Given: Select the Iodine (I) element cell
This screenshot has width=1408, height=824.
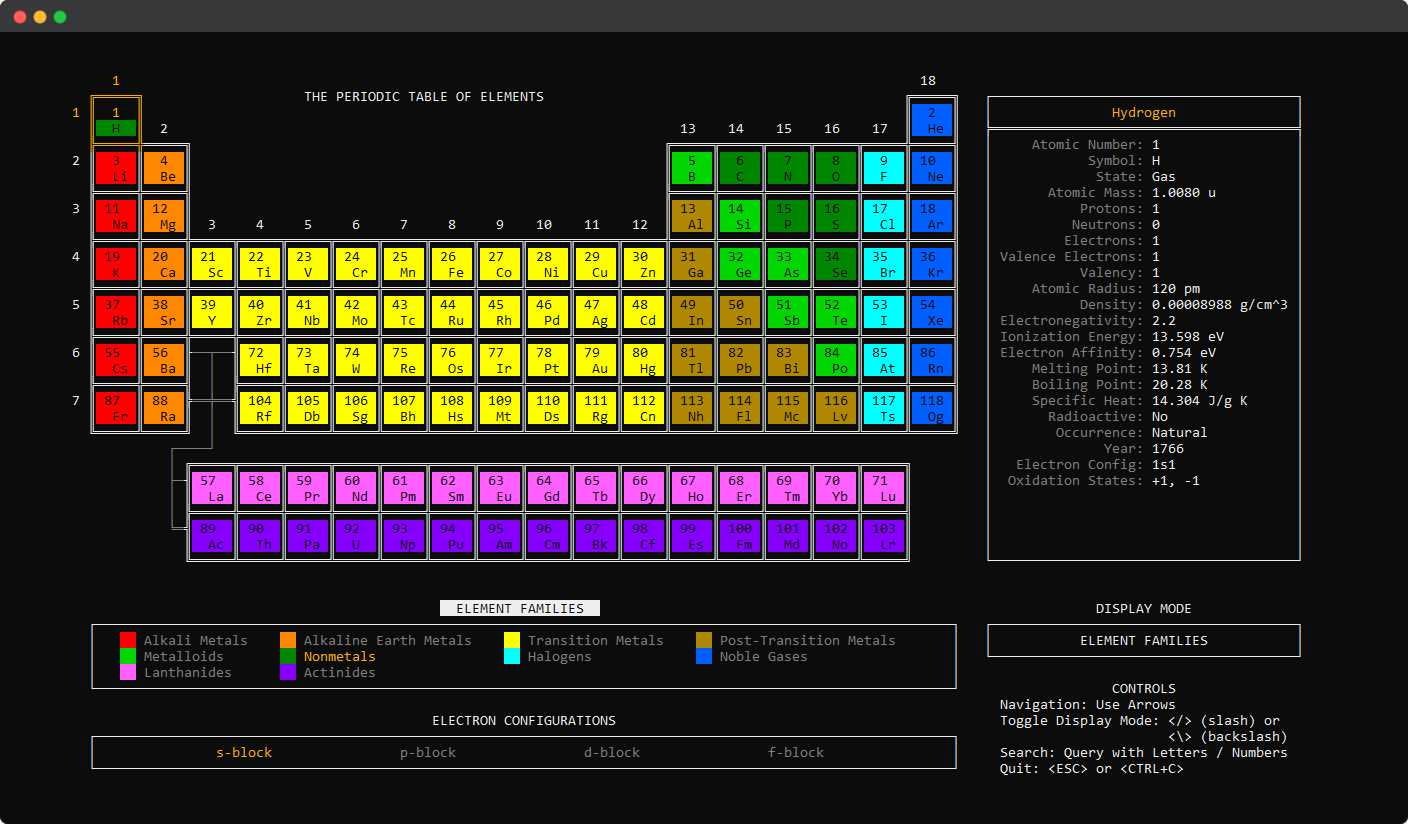Looking at the screenshot, I should 884,312.
